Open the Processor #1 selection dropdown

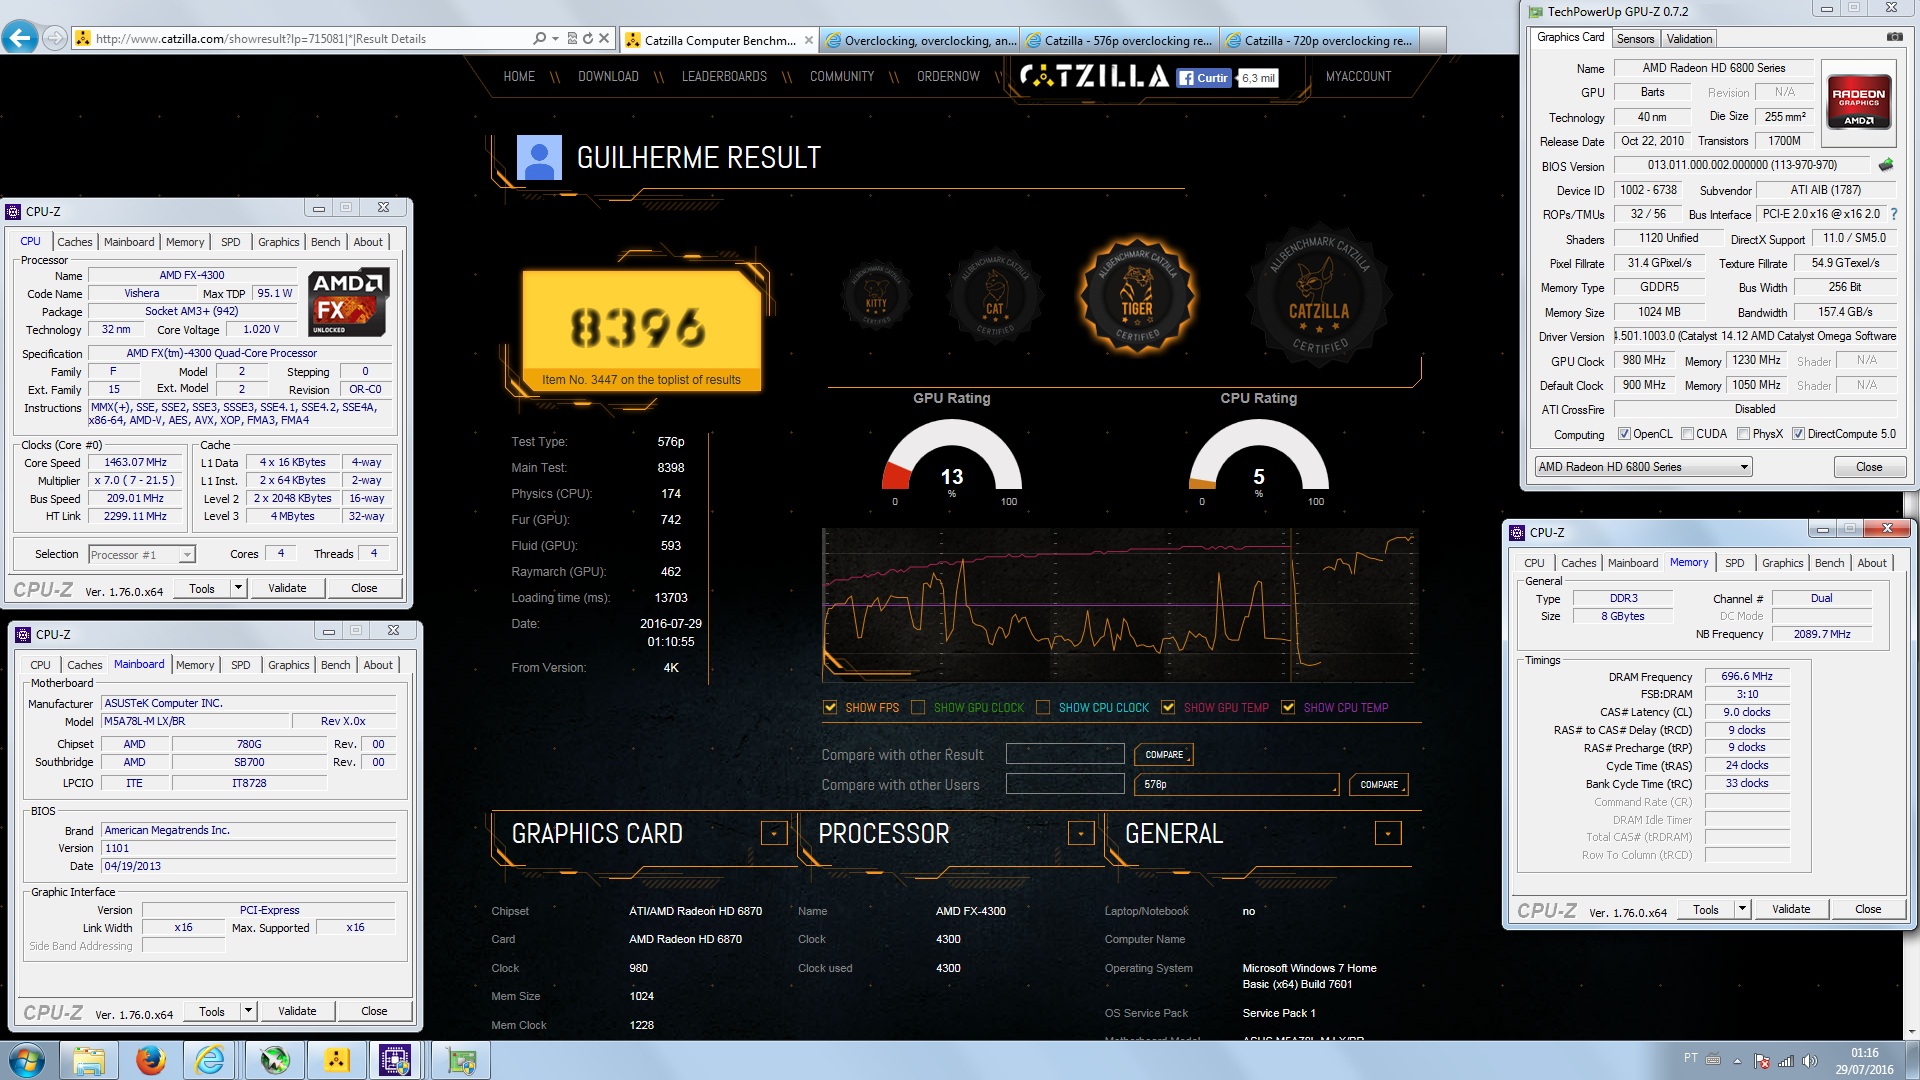(141, 554)
